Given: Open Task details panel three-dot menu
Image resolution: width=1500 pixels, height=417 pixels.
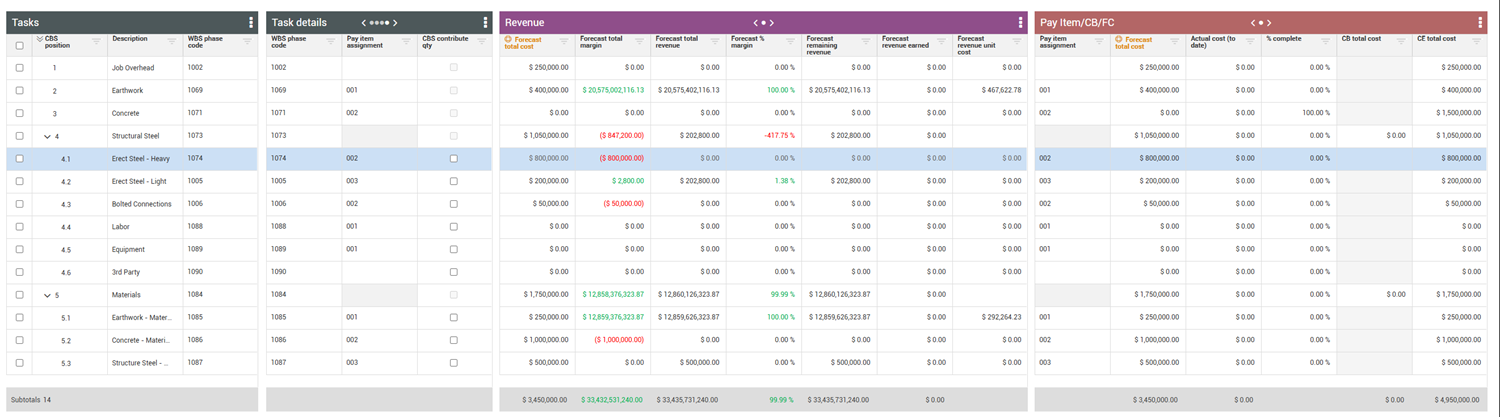Looking at the screenshot, I should (485, 22).
